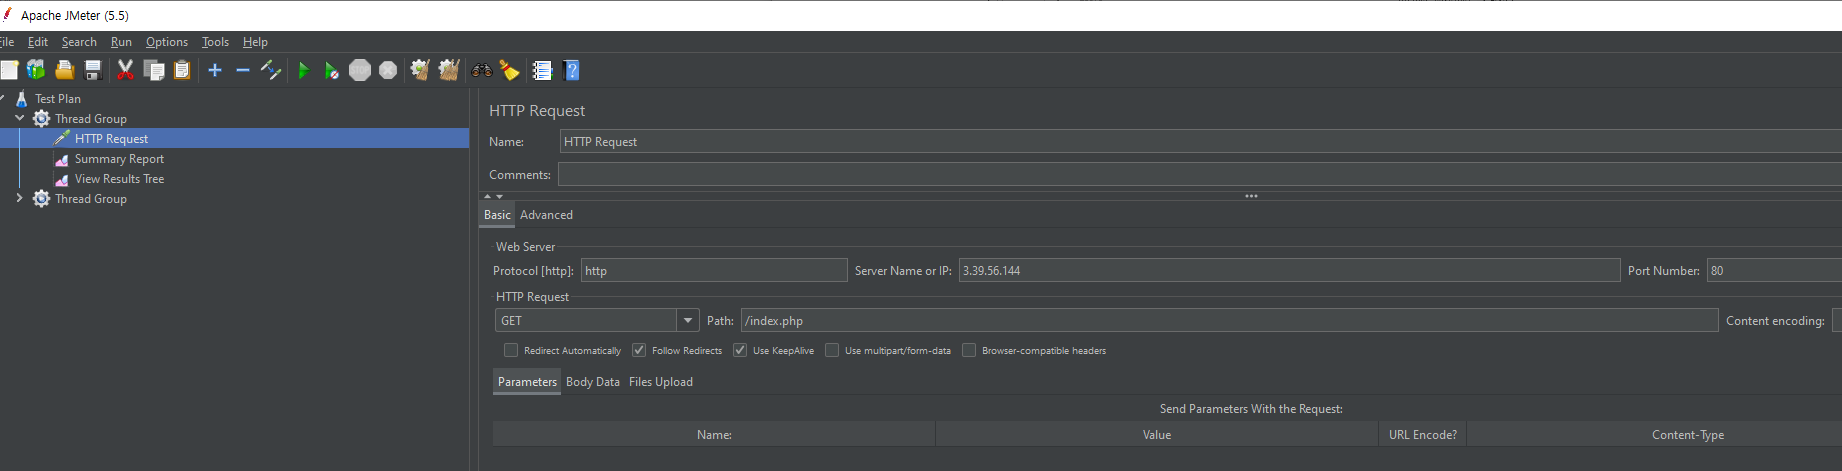Switch to the Basic tab
1842x471 pixels.
click(497, 215)
